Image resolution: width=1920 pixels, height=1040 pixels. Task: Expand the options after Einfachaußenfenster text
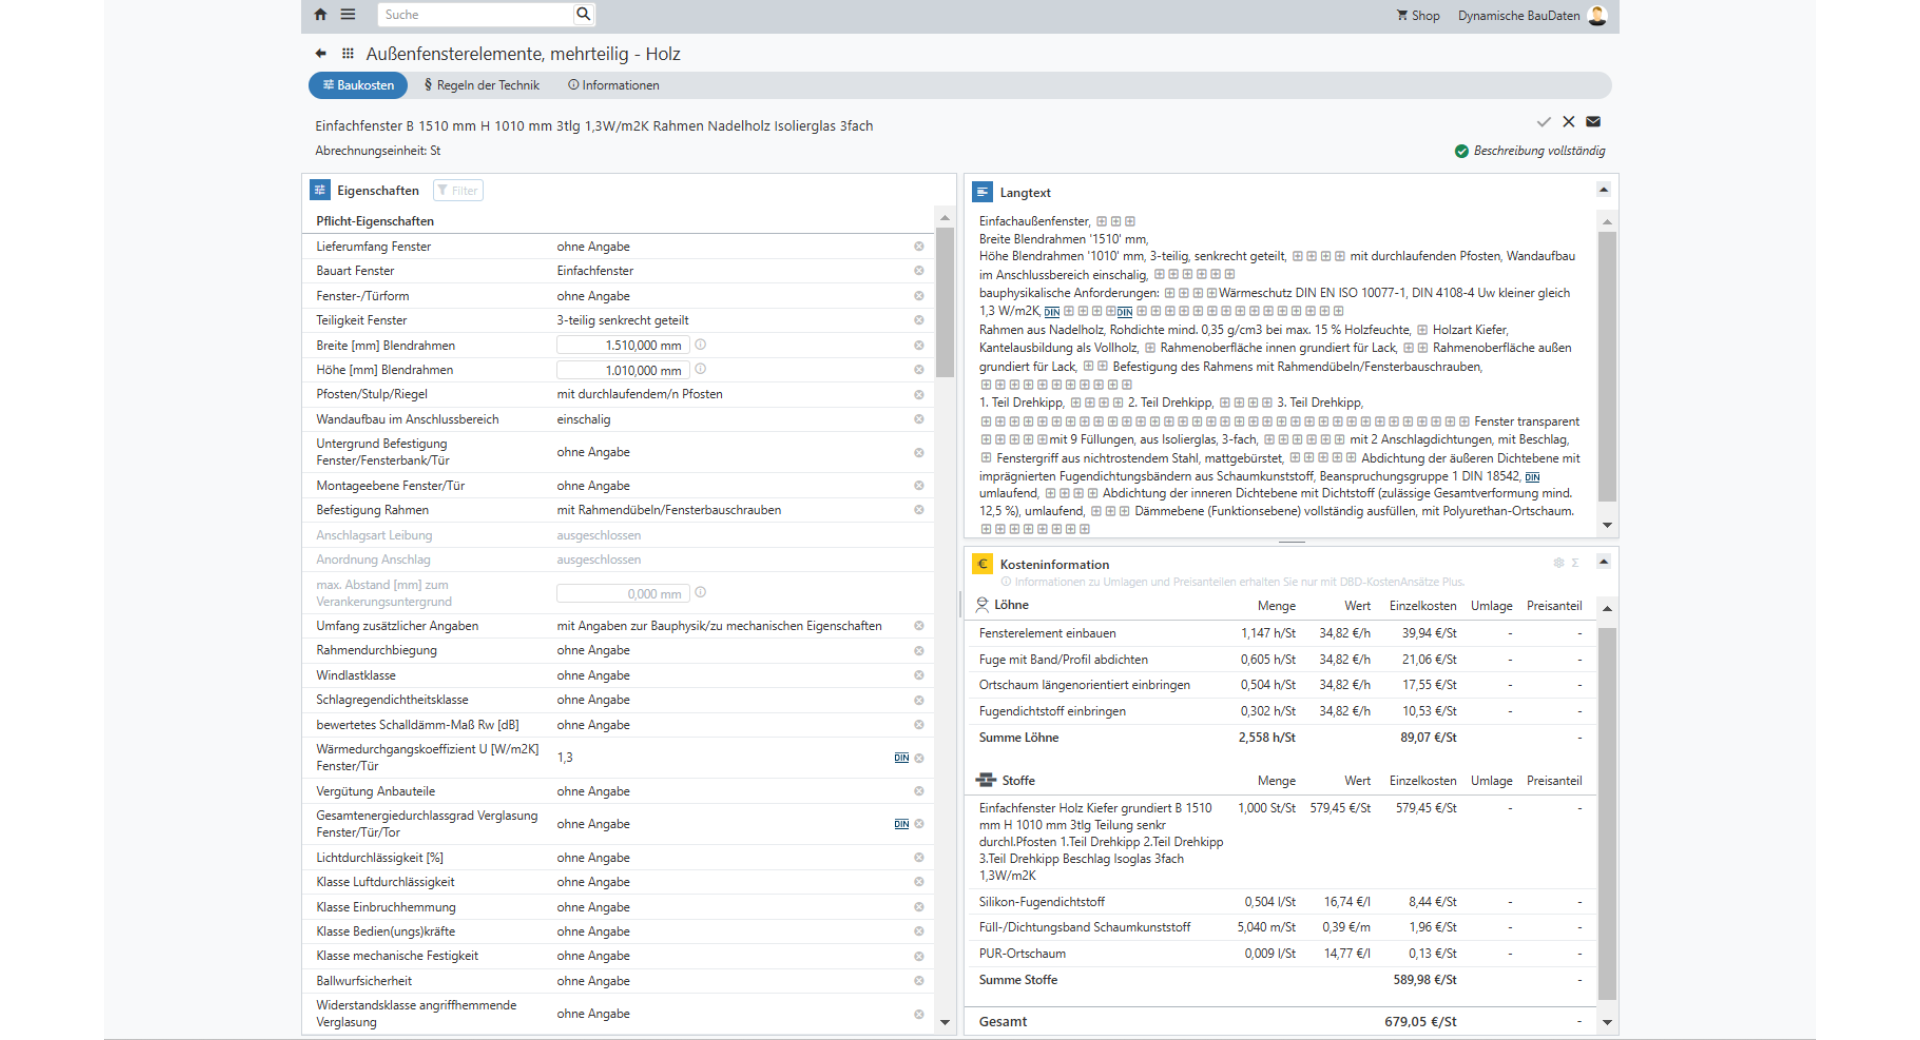[1101, 222]
